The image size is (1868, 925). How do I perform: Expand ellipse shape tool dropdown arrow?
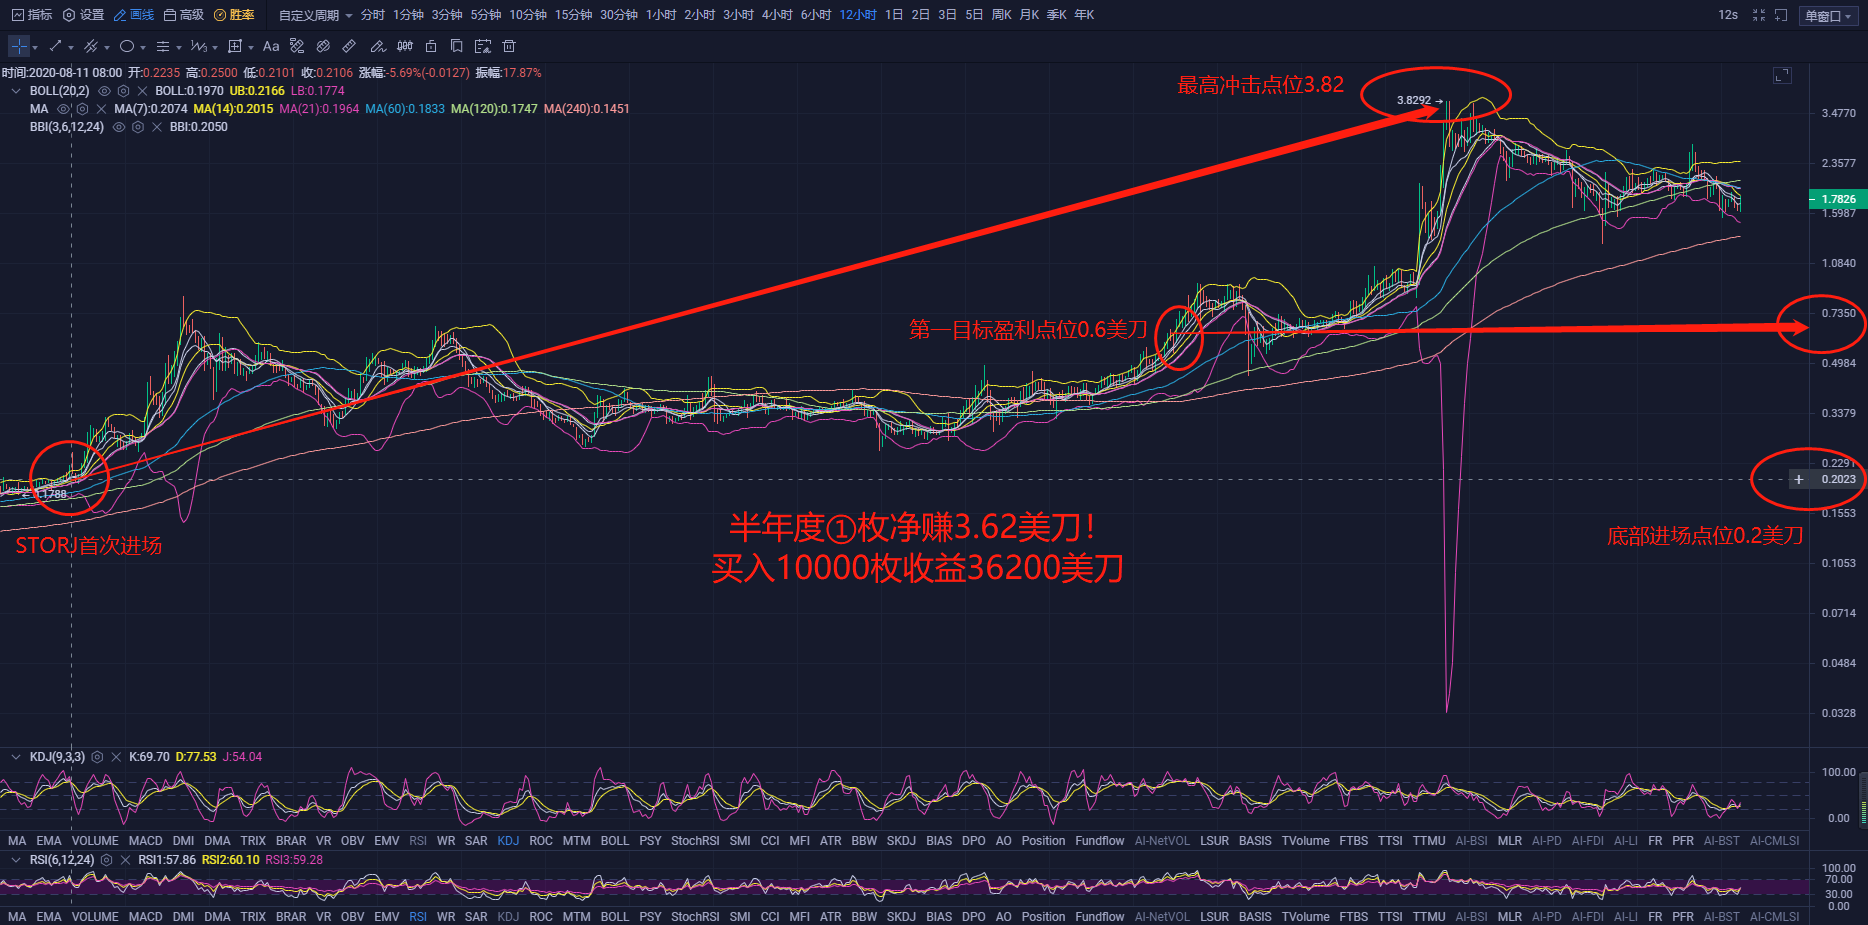[x=143, y=47]
